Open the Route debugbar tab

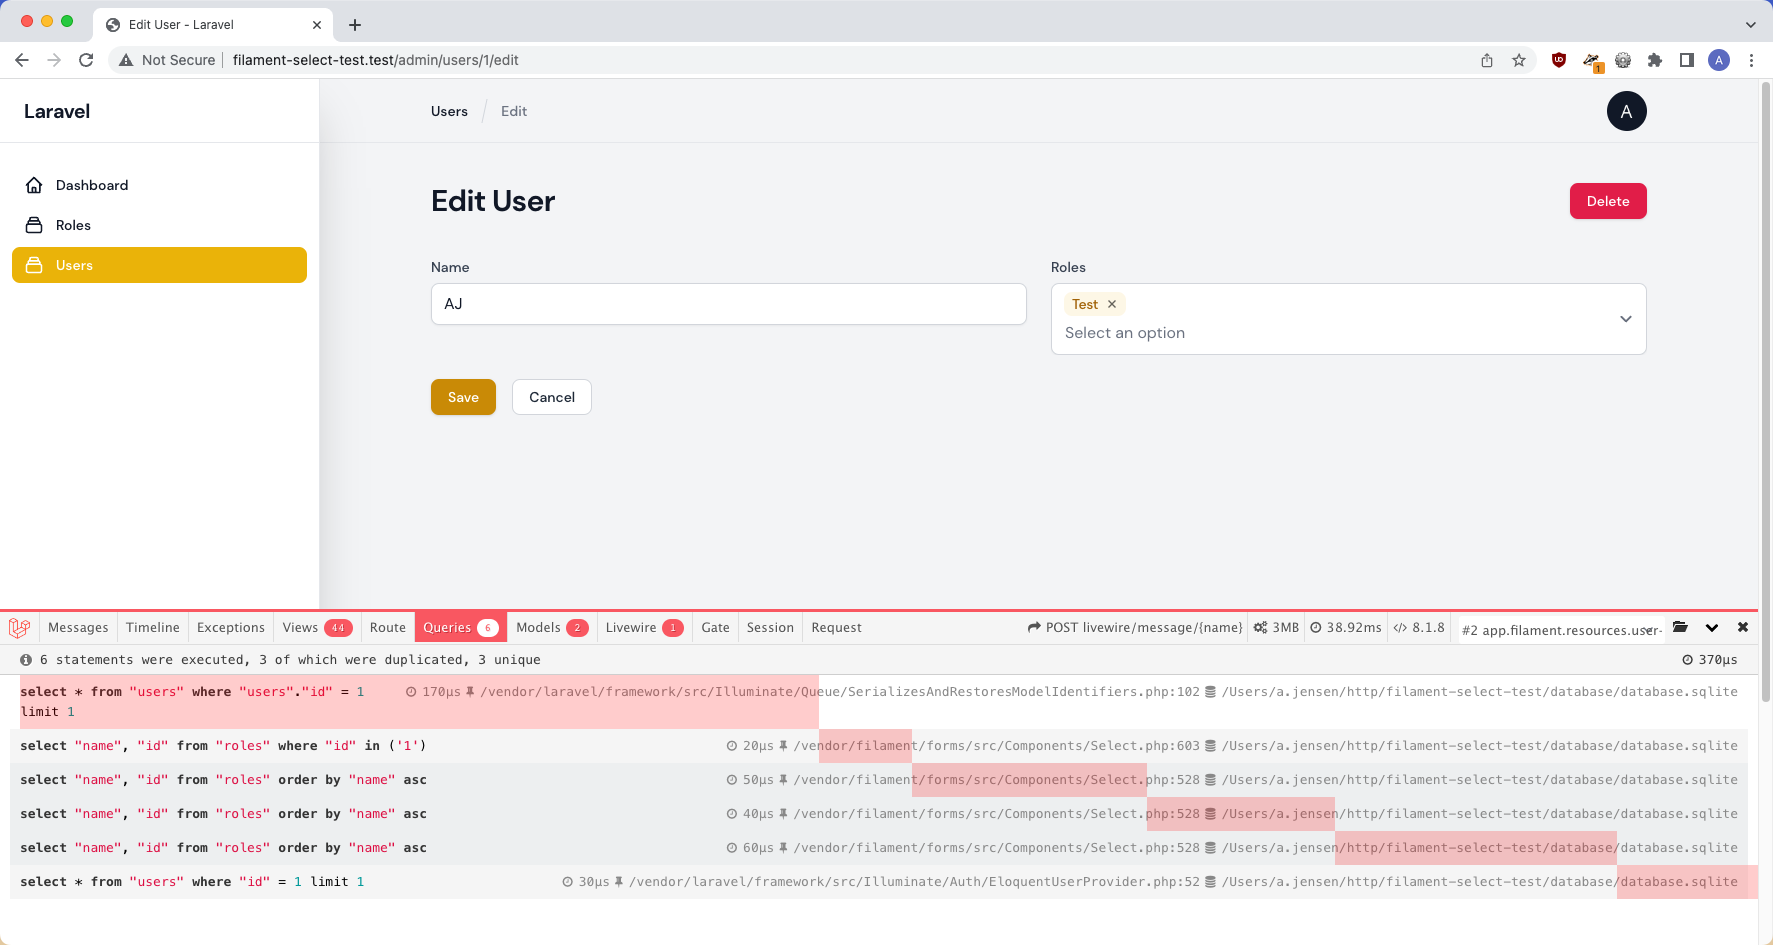388,628
